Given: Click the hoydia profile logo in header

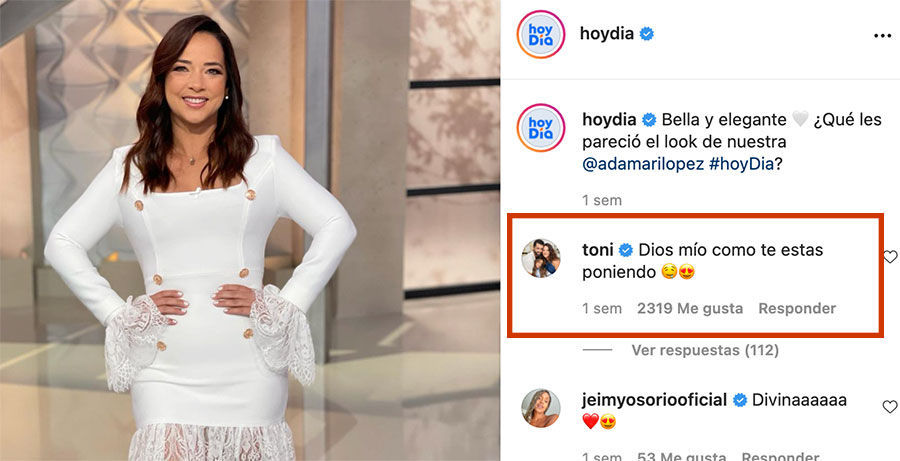Looking at the screenshot, I should click(541, 34).
